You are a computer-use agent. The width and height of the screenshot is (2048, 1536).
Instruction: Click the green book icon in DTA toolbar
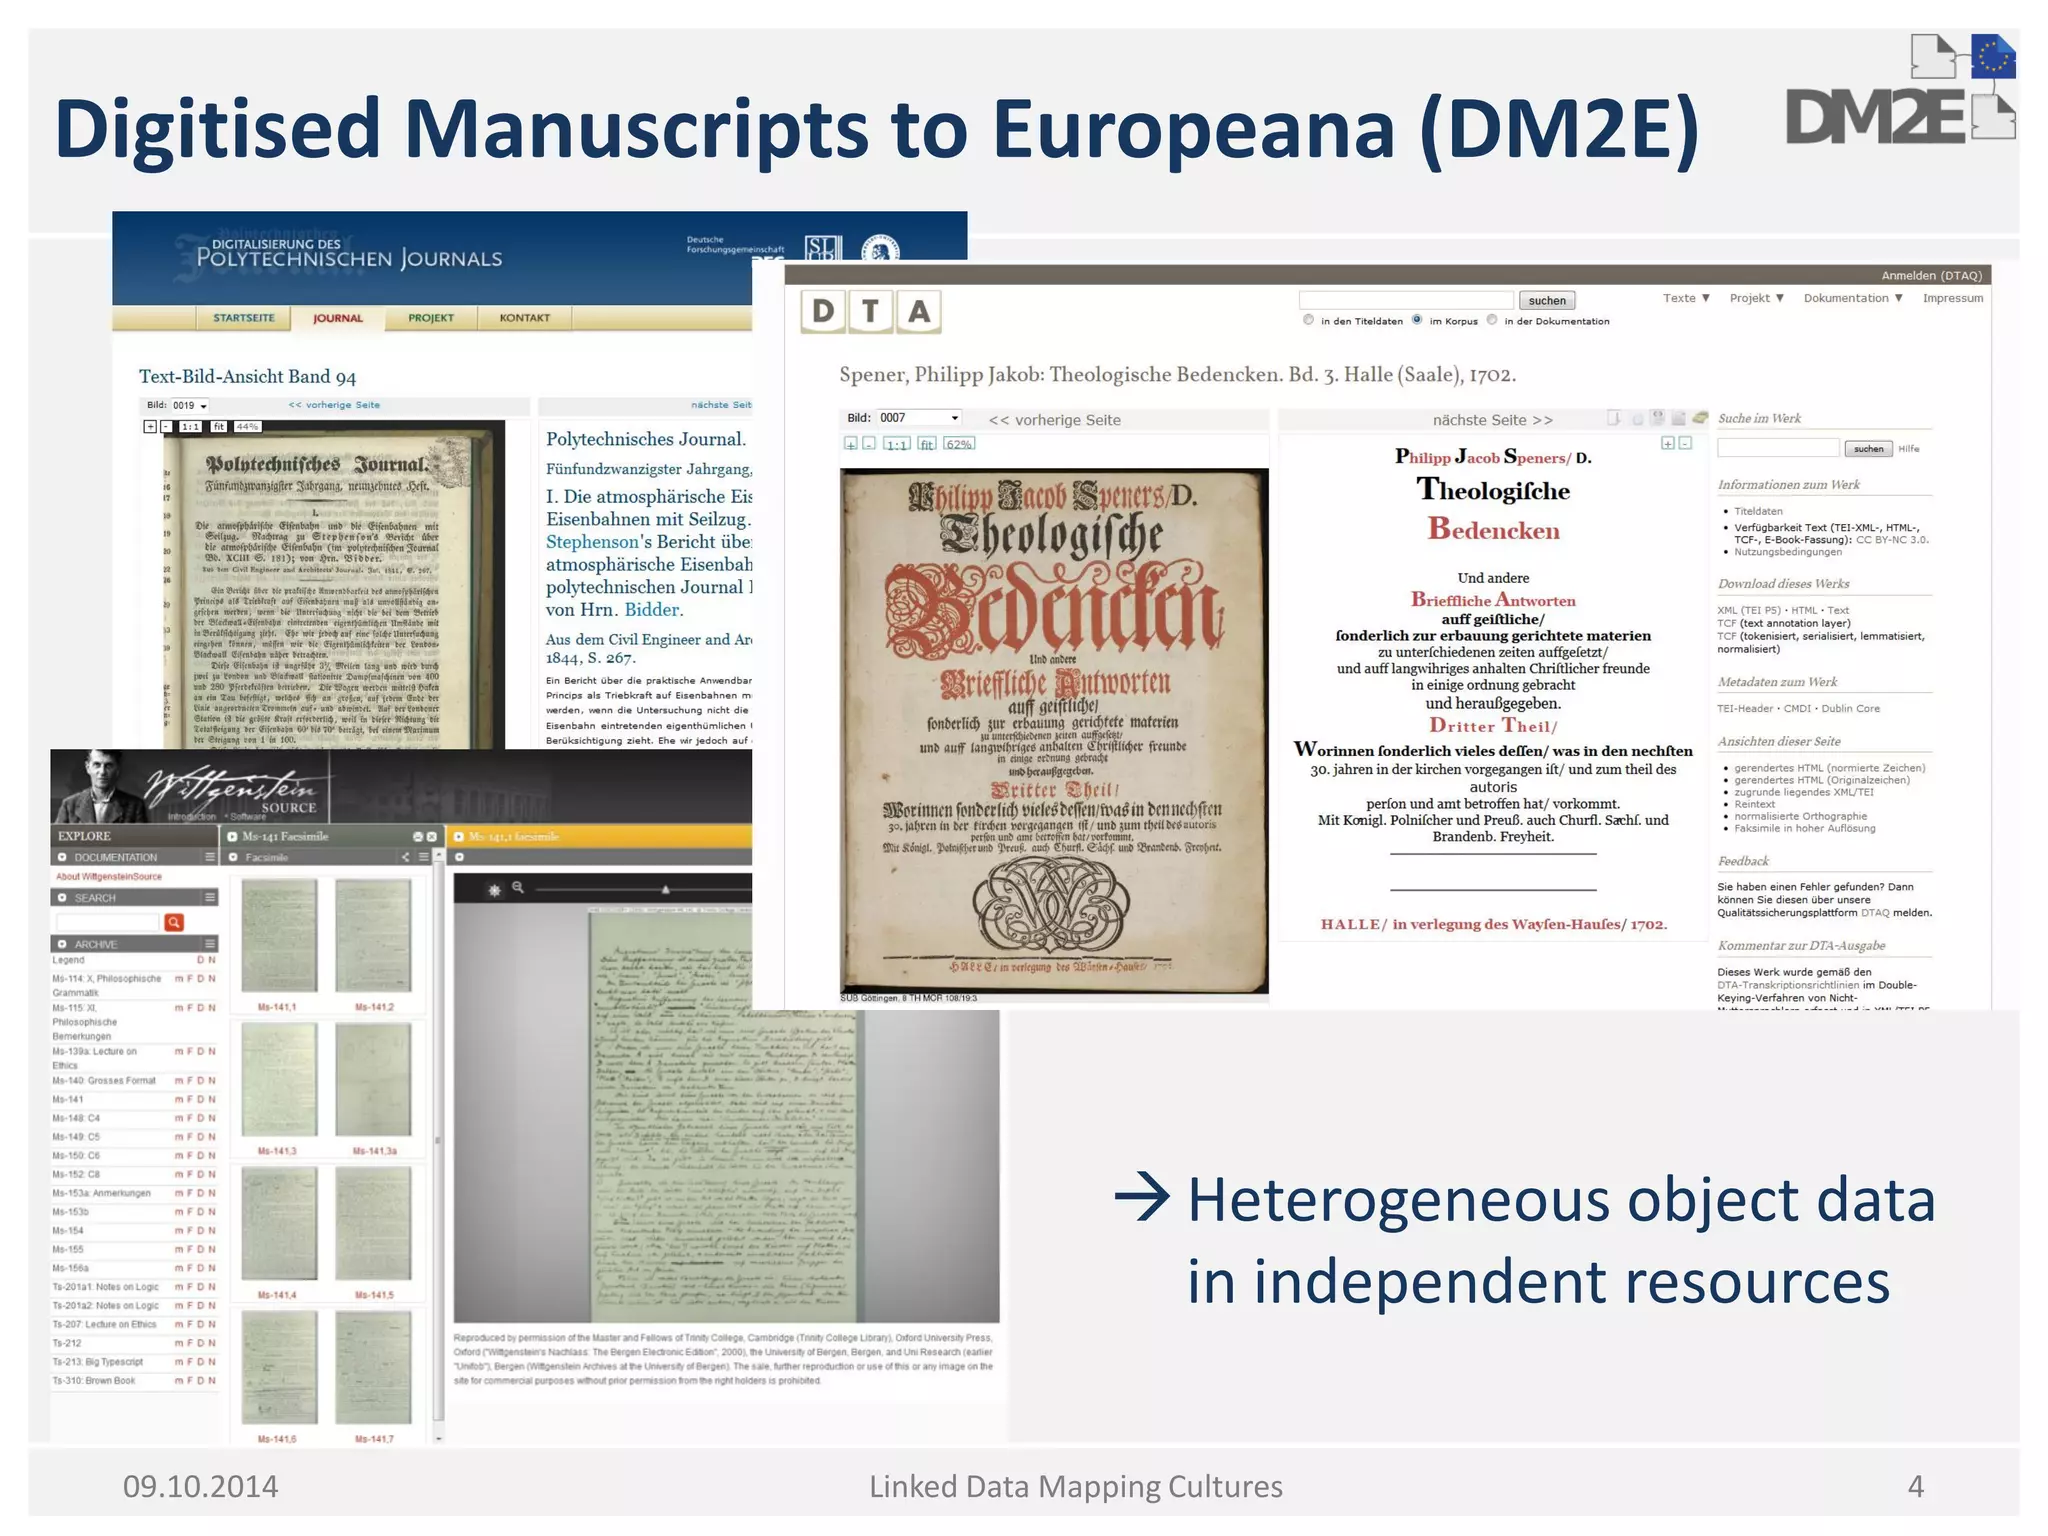[1699, 418]
